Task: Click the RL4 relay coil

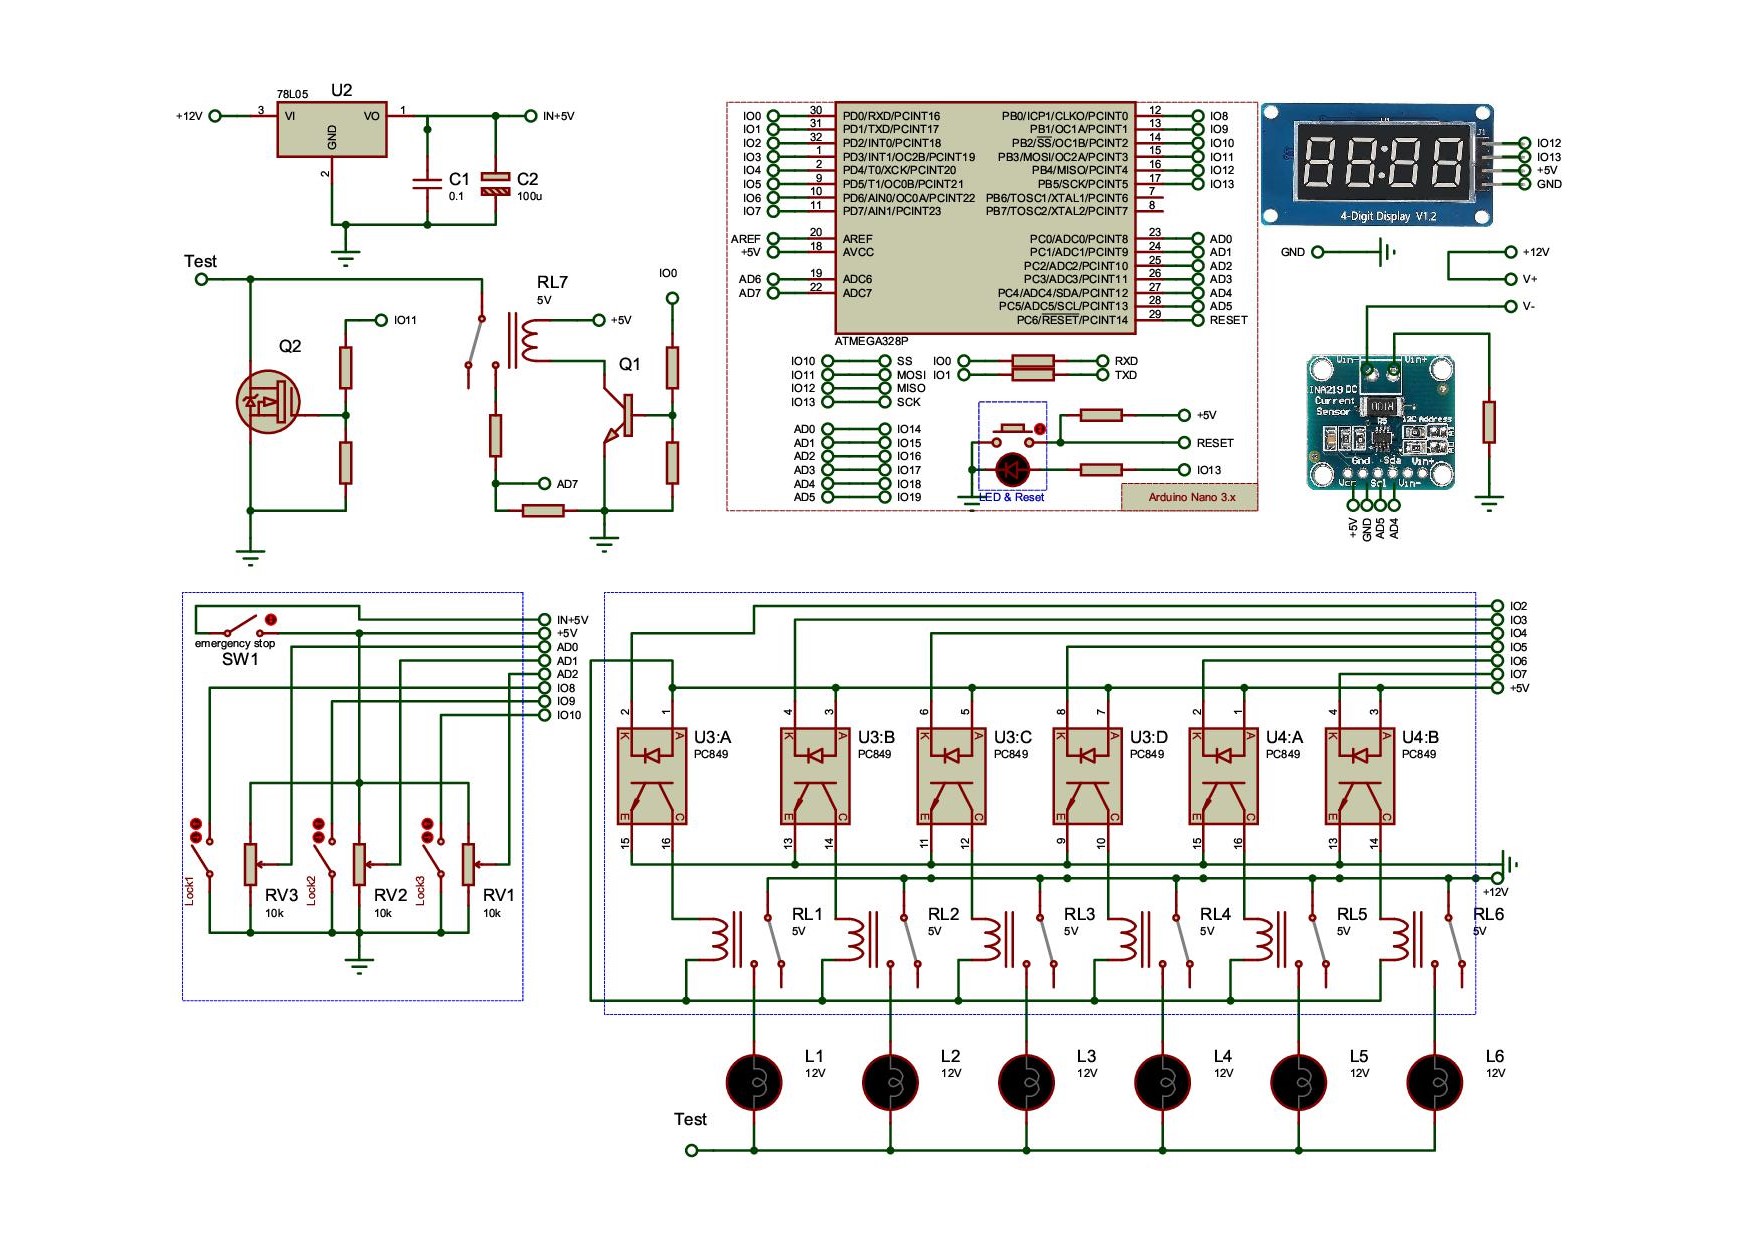Action: click(x=1130, y=940)
